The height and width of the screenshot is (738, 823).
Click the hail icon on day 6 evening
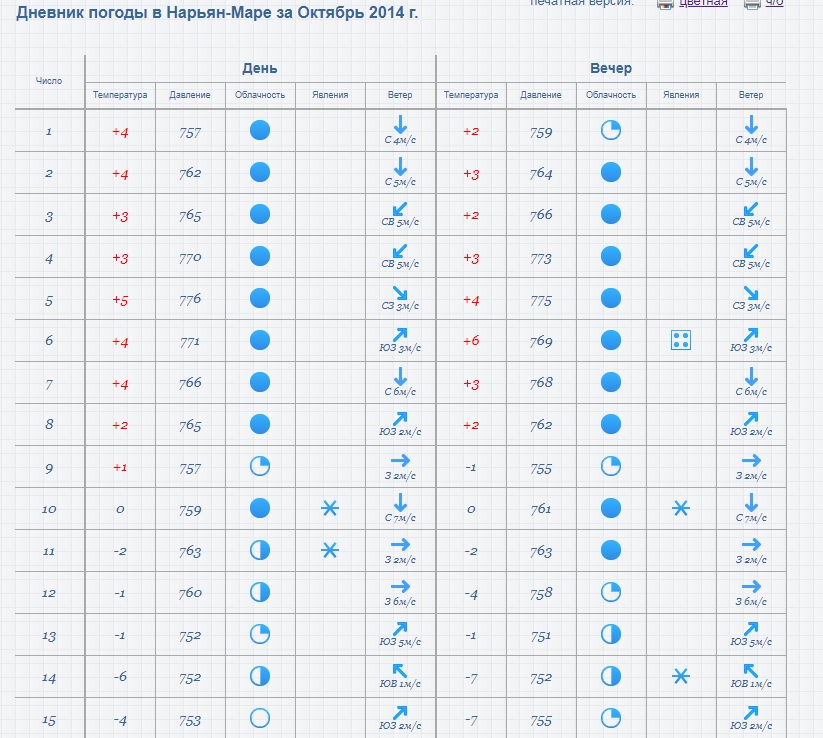coord(681,340)
